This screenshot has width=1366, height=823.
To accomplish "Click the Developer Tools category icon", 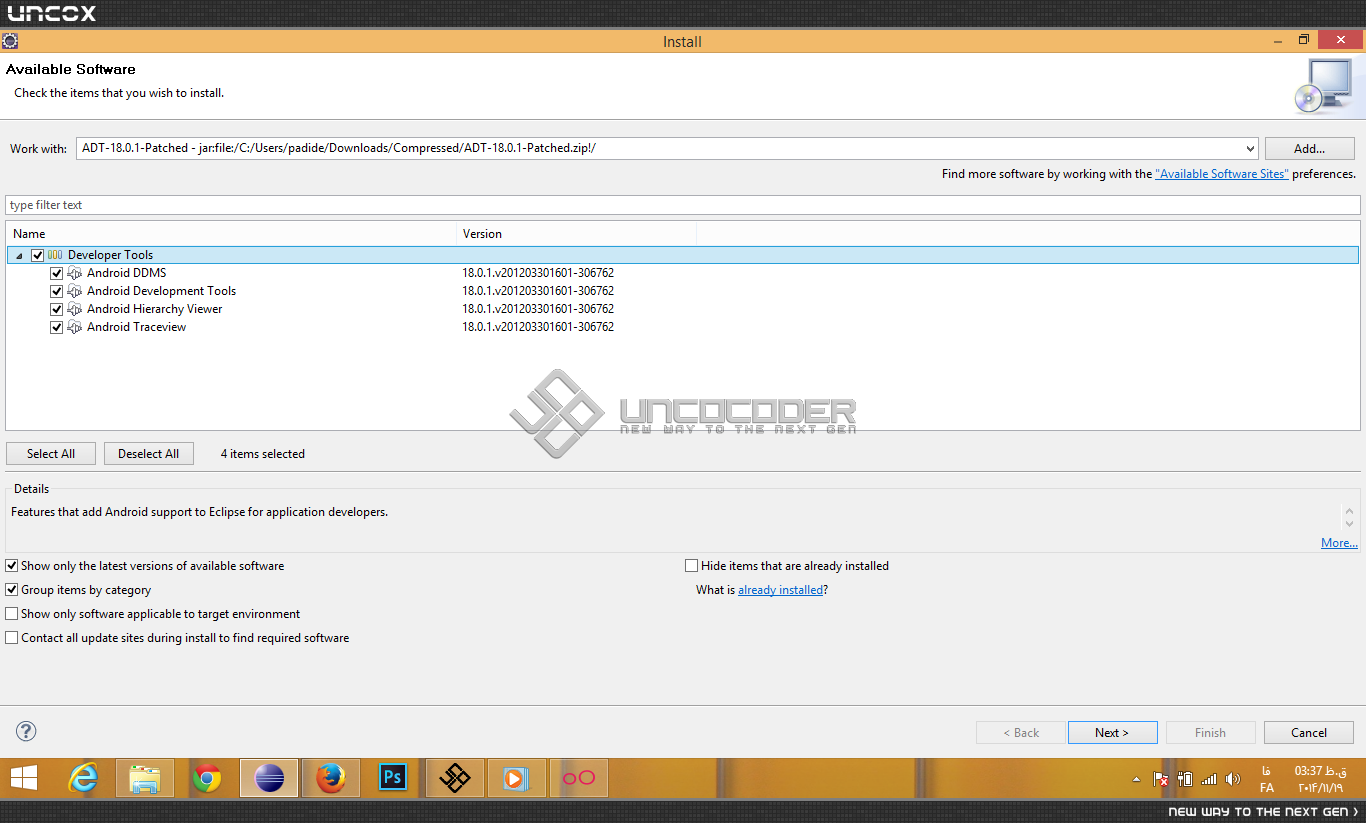I will coord(55,255).
